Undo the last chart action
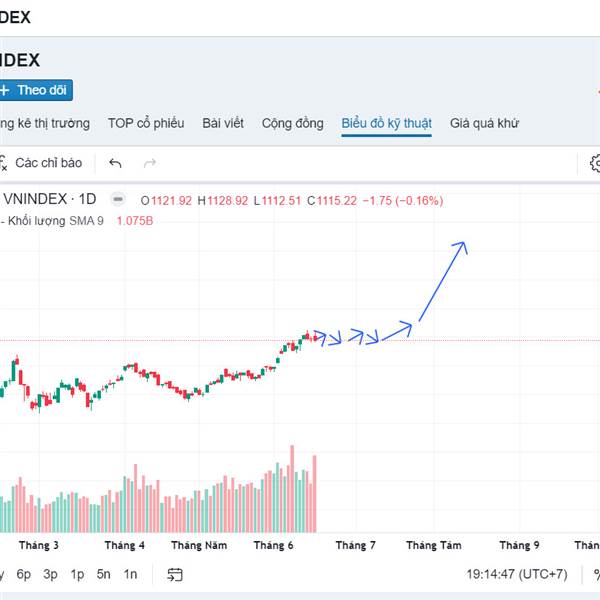The width and height of the screenshot is (600, 600). pos(116,162)
